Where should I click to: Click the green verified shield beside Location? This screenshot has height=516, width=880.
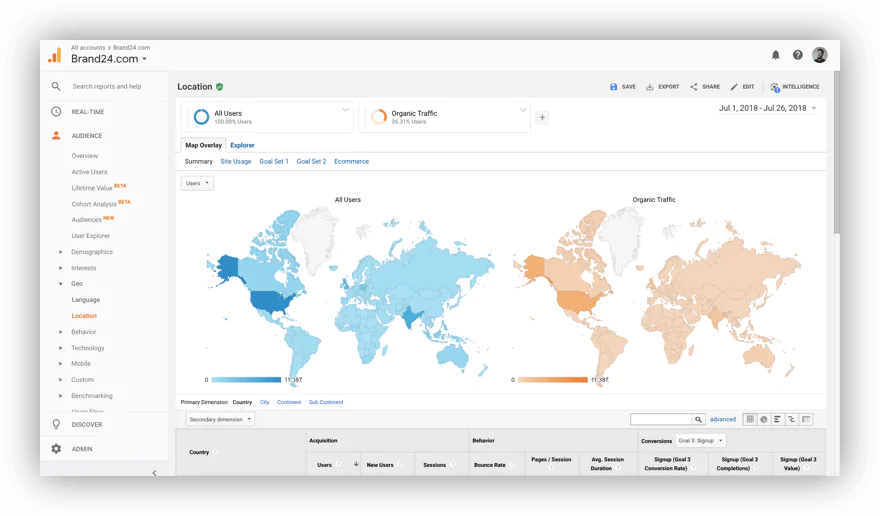coord(219,86)
